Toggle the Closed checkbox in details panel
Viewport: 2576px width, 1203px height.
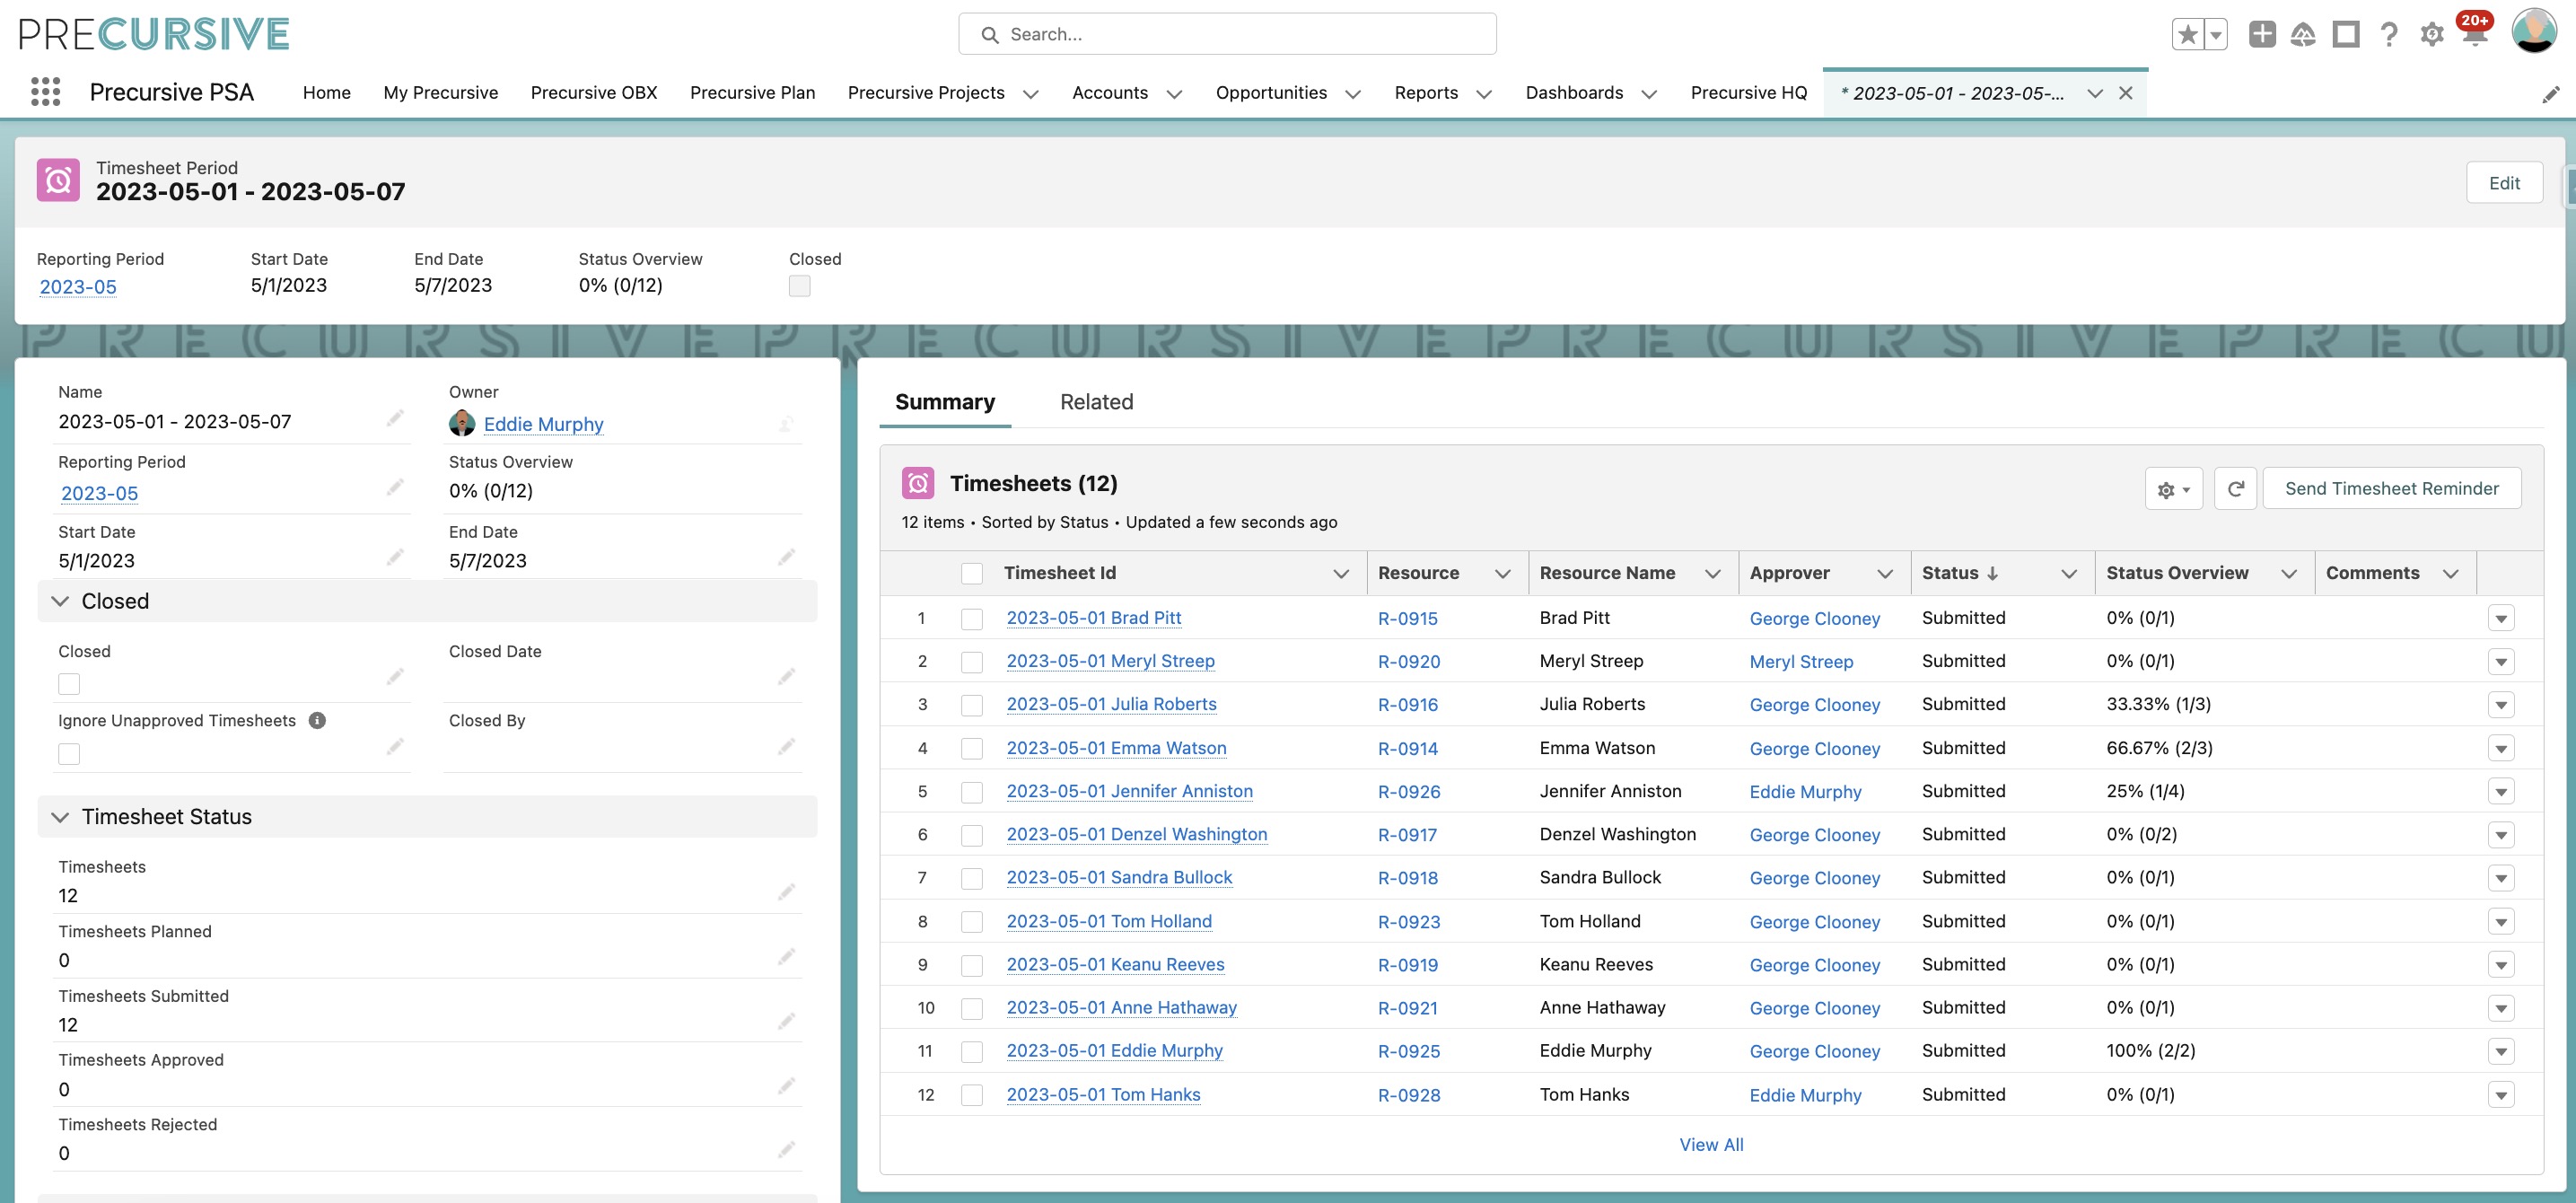[x=68, y=683]
